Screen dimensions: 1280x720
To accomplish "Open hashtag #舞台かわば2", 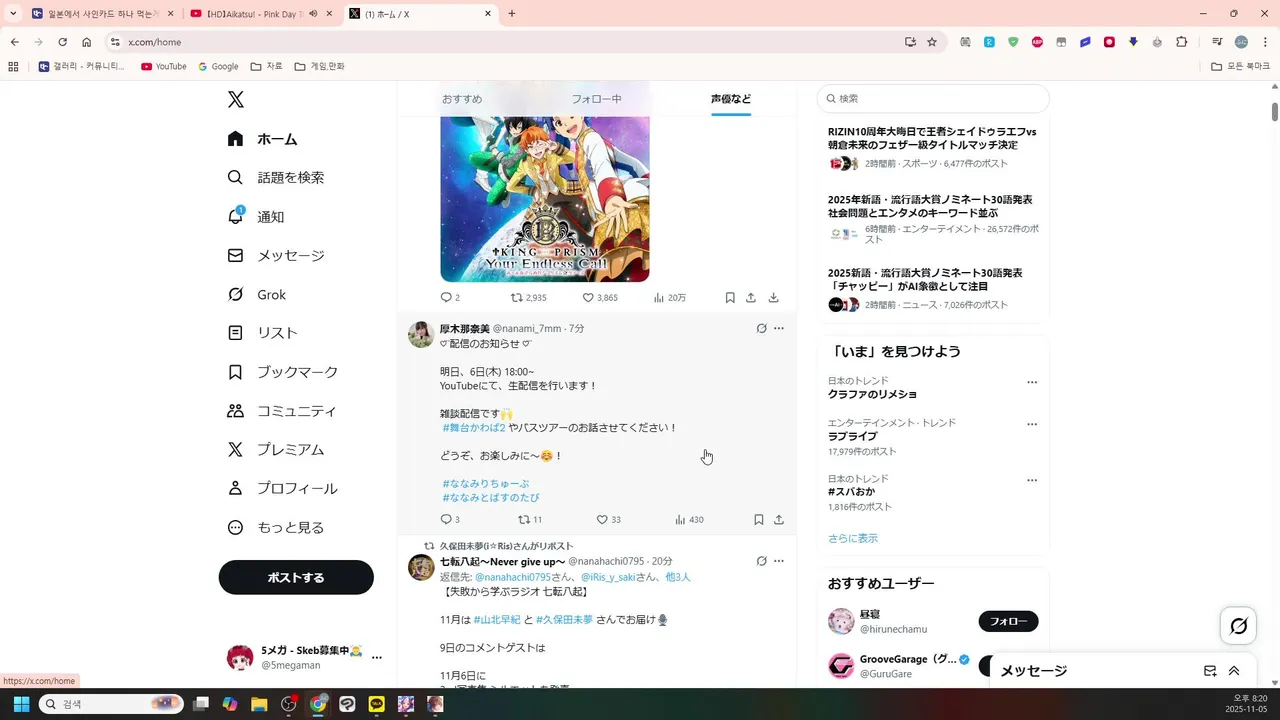I will click(x=474, y=428).
